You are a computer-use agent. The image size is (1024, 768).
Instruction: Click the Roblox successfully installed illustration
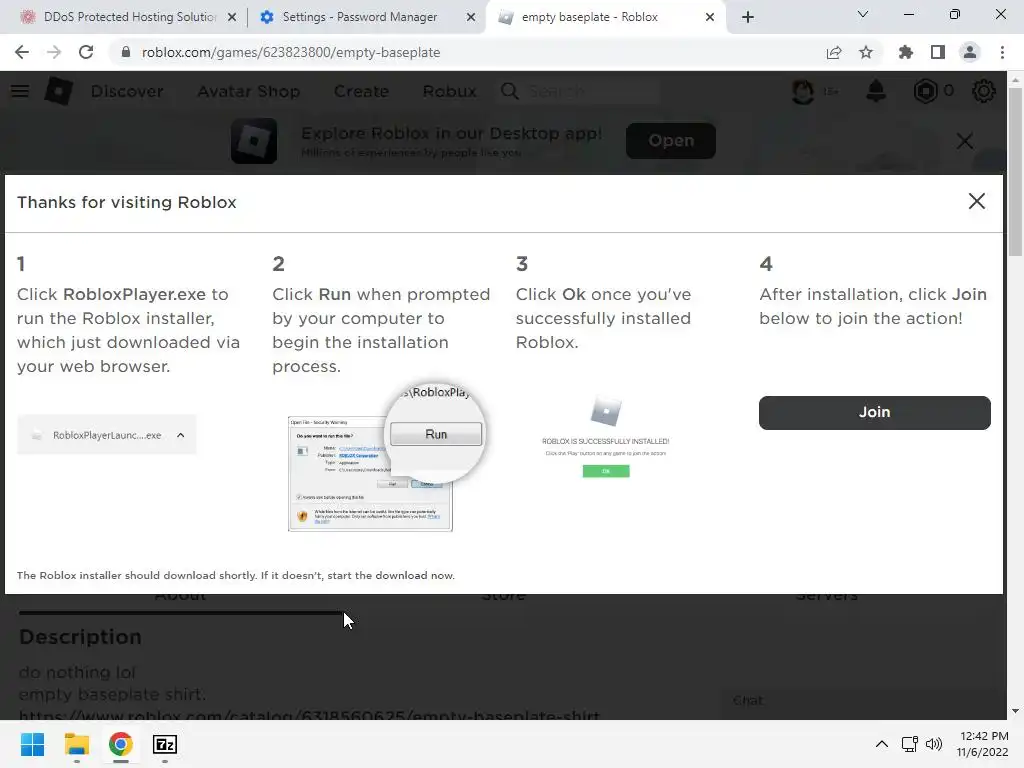coord(605,436)
